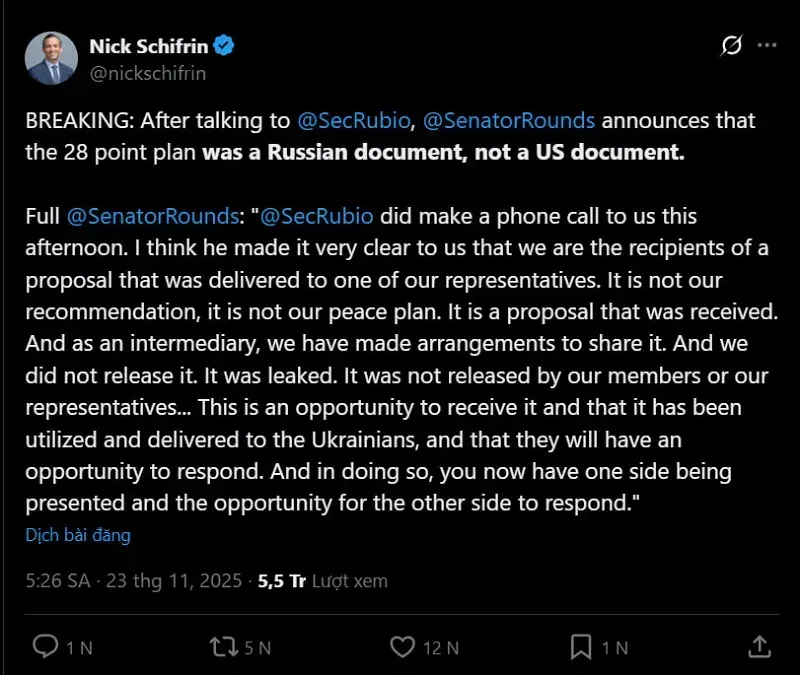Open Nick Schifrin's profile picture
The image size is (800, 675).
click(50, 58)
